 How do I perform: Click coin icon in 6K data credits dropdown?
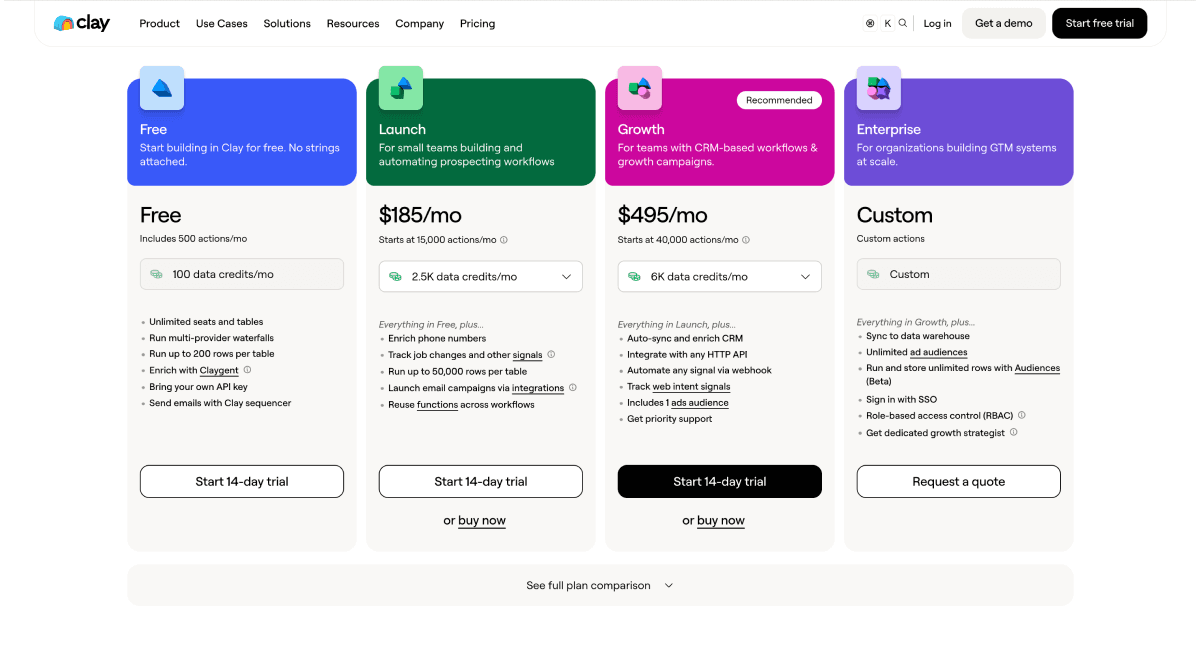[634, 277]
